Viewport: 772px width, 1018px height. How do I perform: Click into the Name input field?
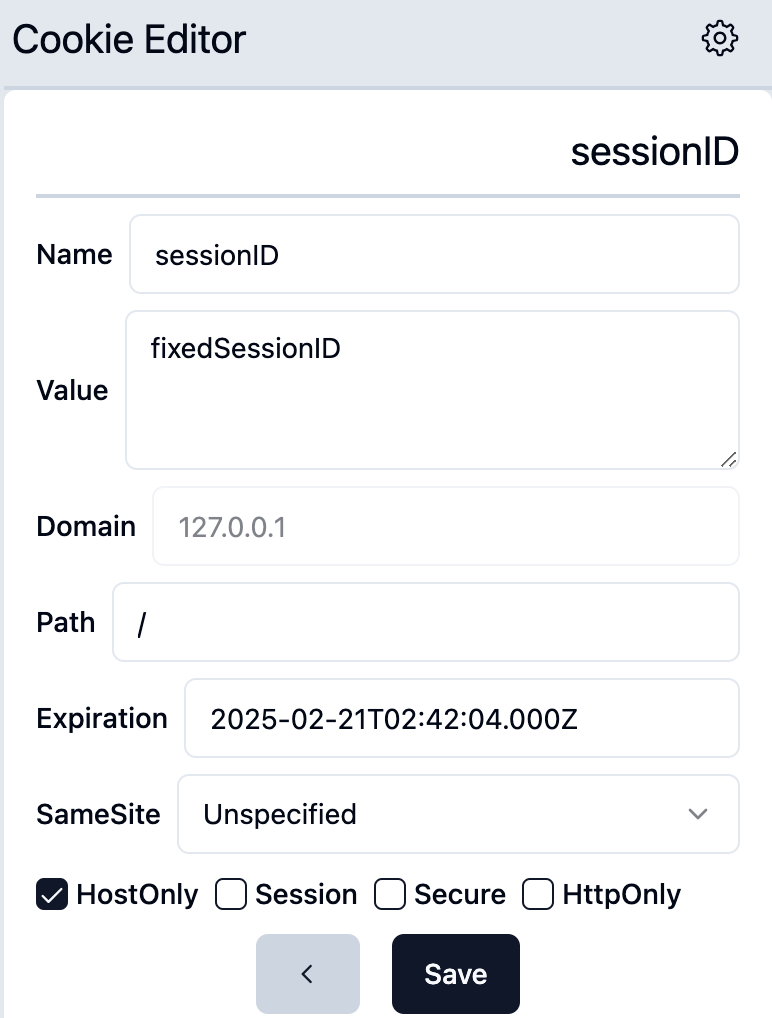[434, 255]
